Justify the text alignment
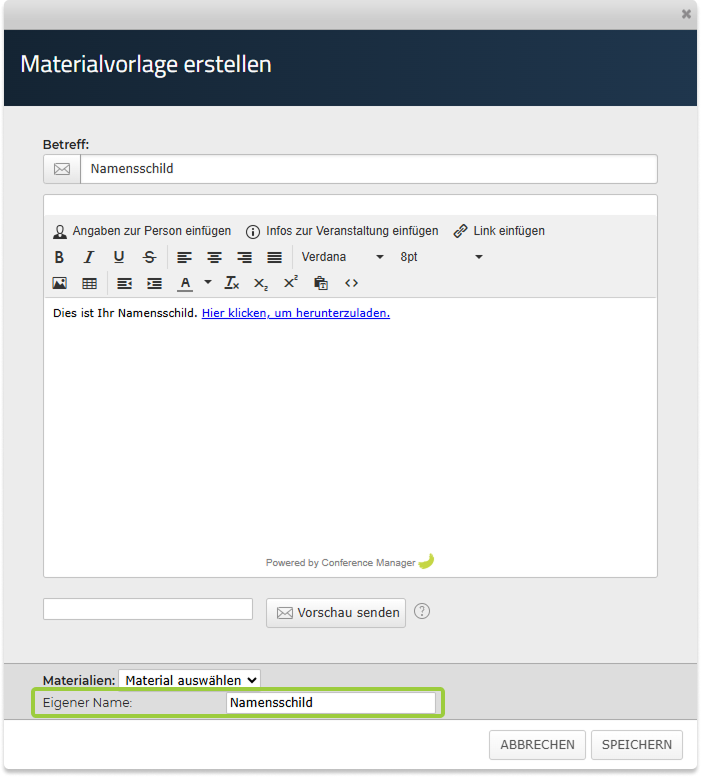The image size is (701, 777). coord(274,257)
